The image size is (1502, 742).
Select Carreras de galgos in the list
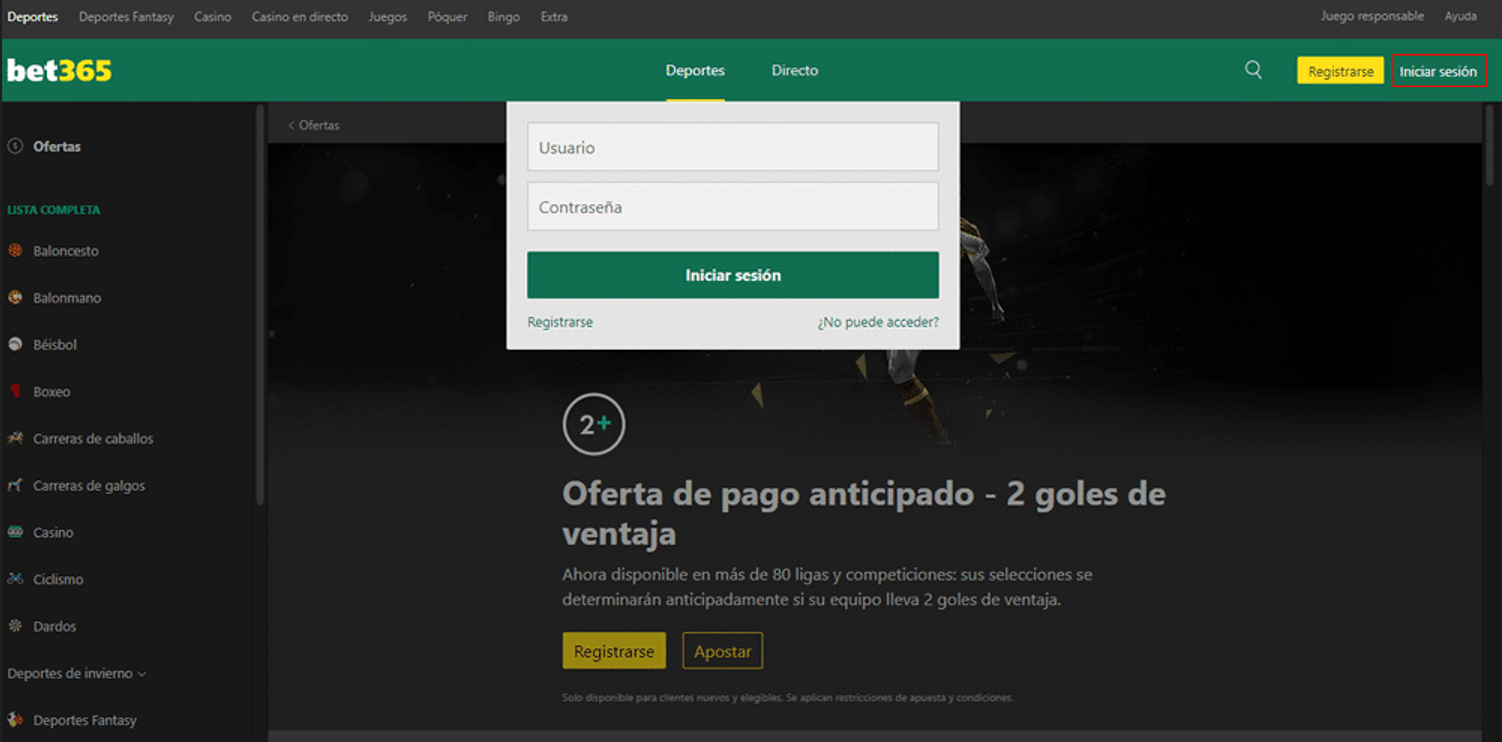point(89,485)
